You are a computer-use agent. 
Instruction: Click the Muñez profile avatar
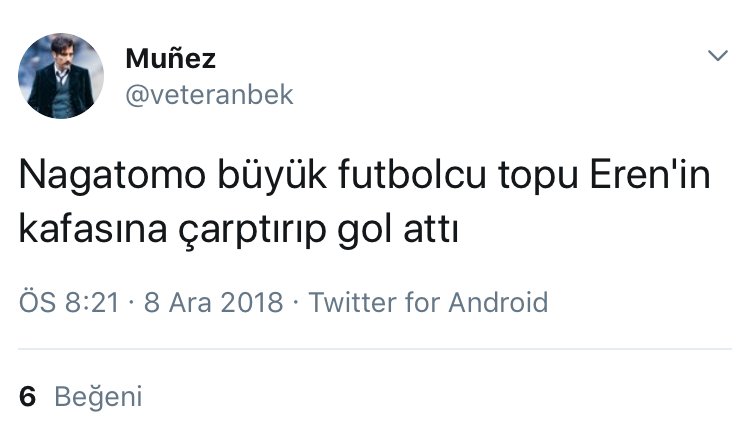(x=62, y=76)
